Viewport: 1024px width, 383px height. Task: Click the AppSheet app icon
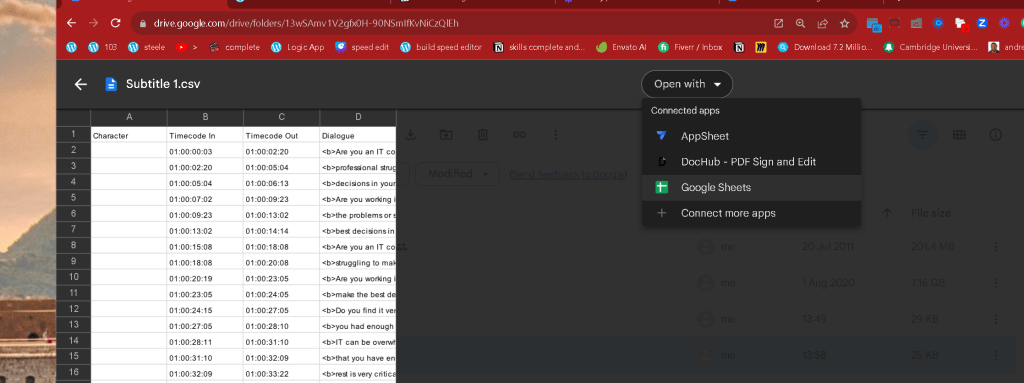pos(662,136)
